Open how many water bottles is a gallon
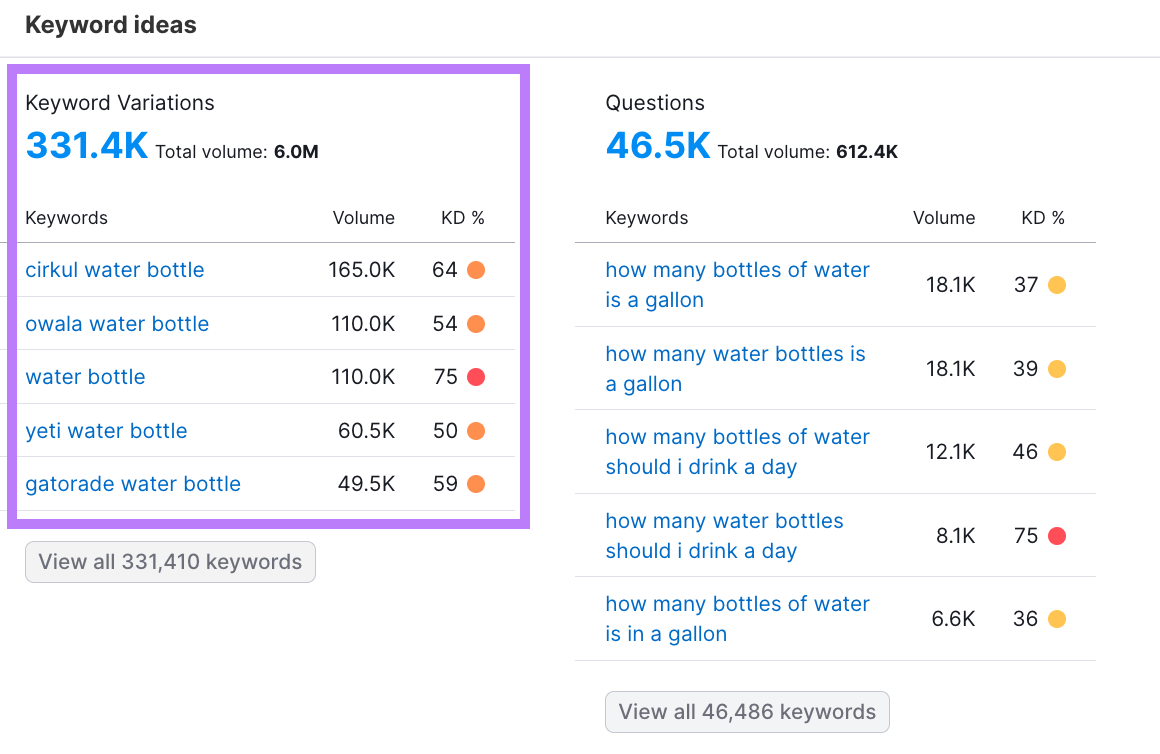The height and width of the screenshot is (754, 1160). (x=735, y=368)
